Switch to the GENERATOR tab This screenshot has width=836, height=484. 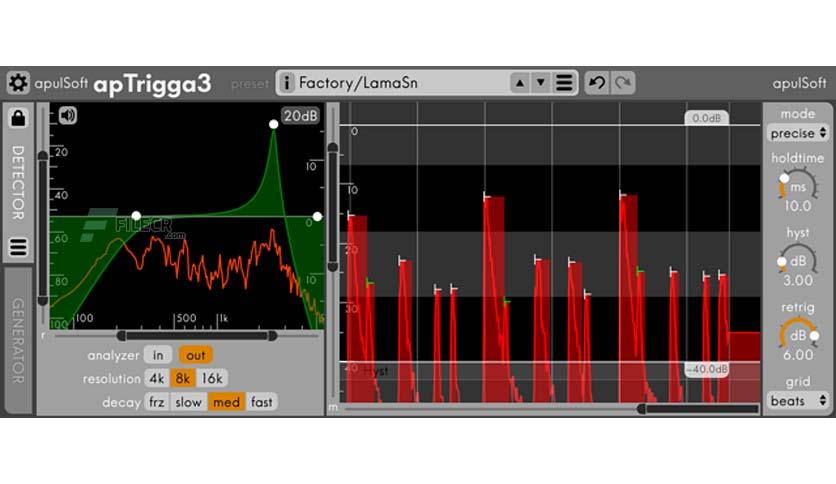pos(18,340)
